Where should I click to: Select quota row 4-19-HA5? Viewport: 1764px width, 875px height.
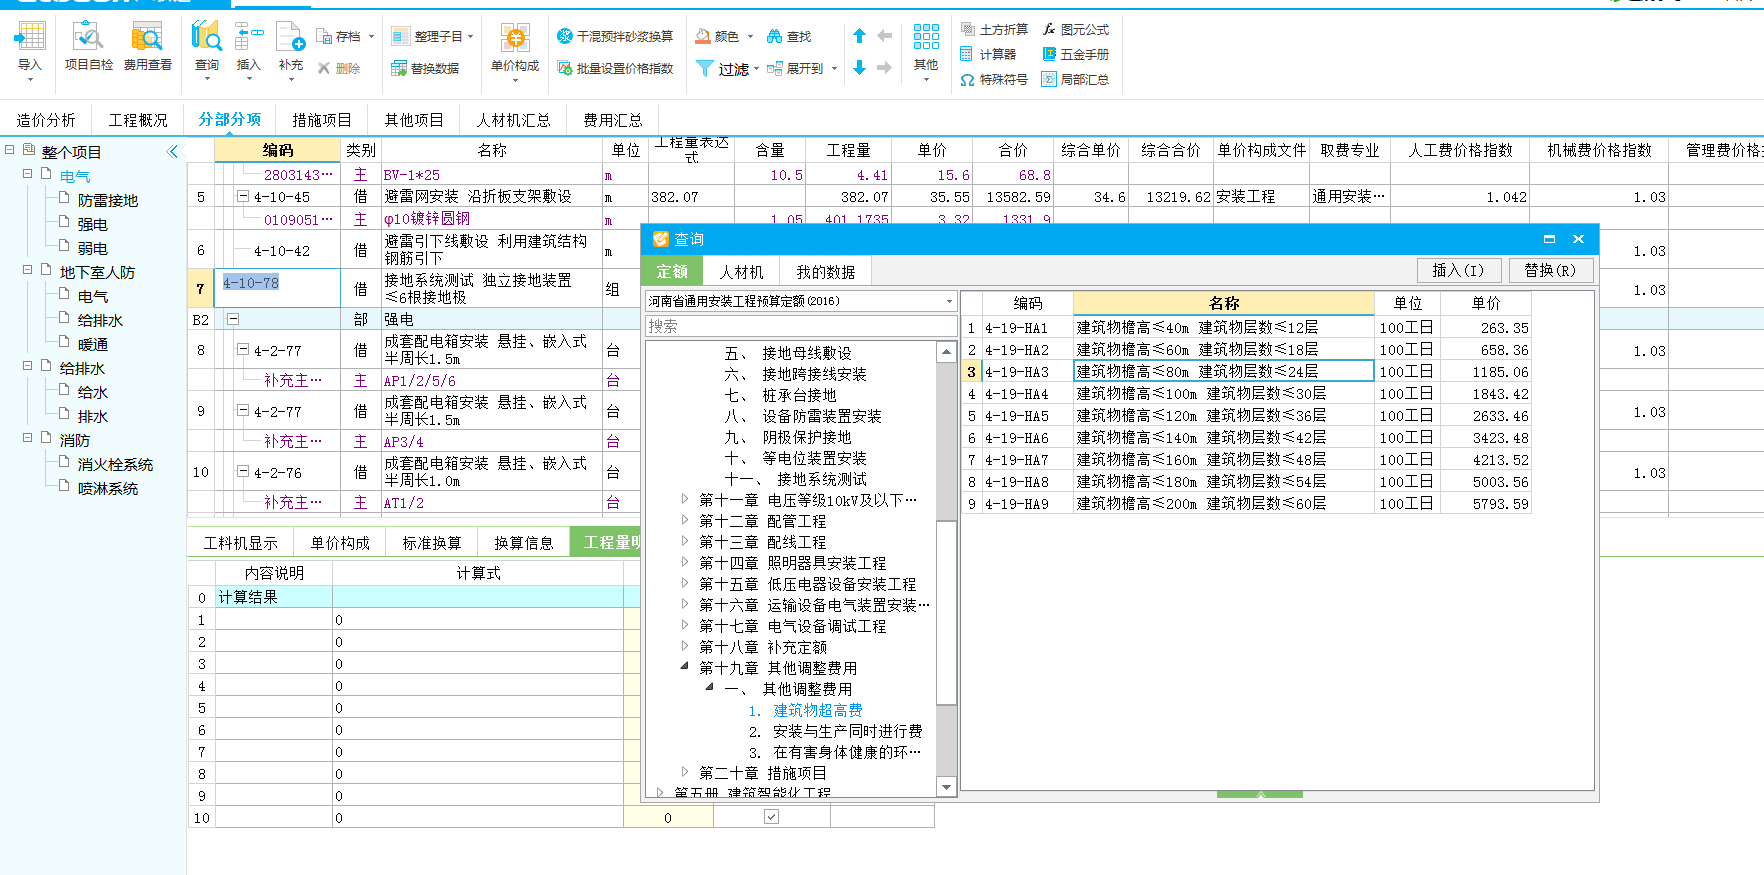(1246, 416)
